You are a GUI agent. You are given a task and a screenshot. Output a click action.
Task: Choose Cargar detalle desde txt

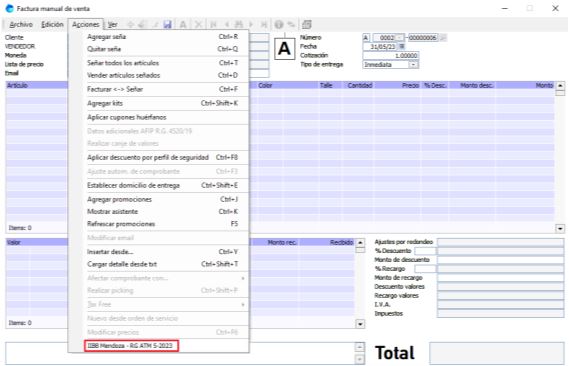[159, 264]
